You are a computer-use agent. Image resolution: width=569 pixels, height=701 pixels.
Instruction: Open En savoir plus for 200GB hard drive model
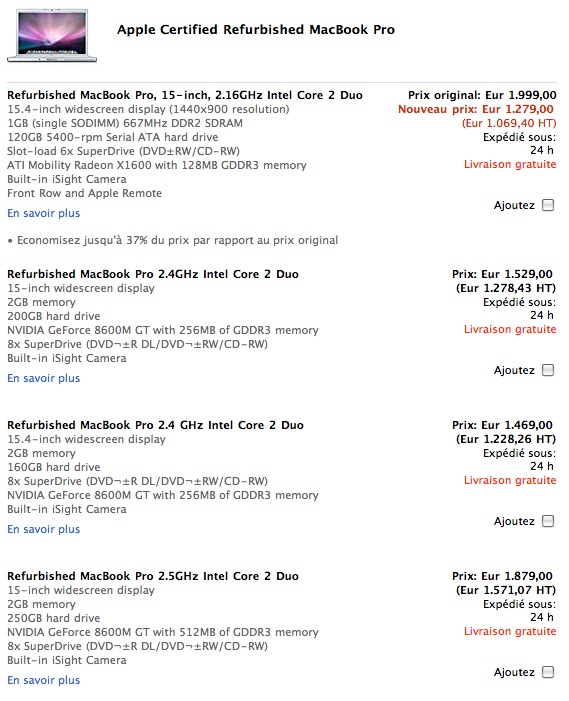coord(43,378)
